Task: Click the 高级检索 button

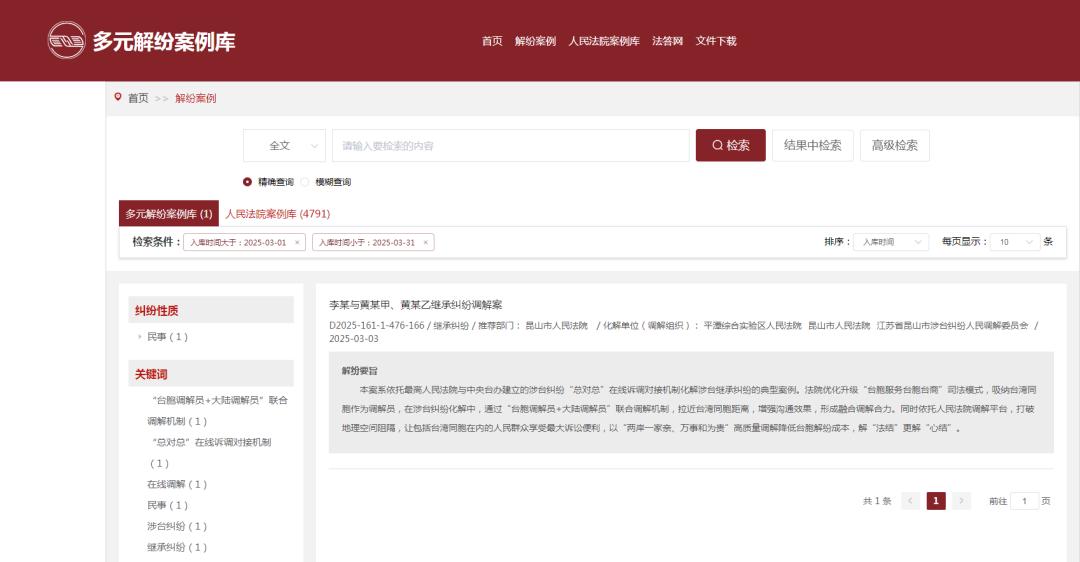Action: point(894,145)
